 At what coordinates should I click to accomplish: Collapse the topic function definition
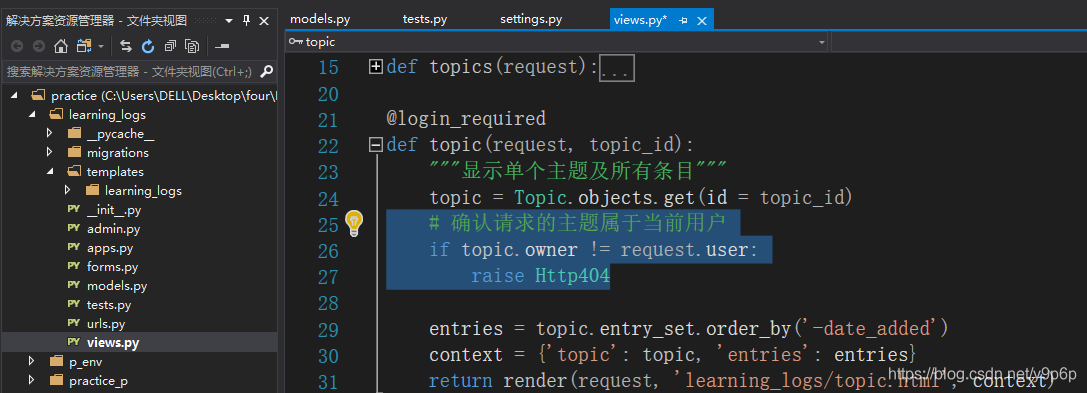(376, 145)
